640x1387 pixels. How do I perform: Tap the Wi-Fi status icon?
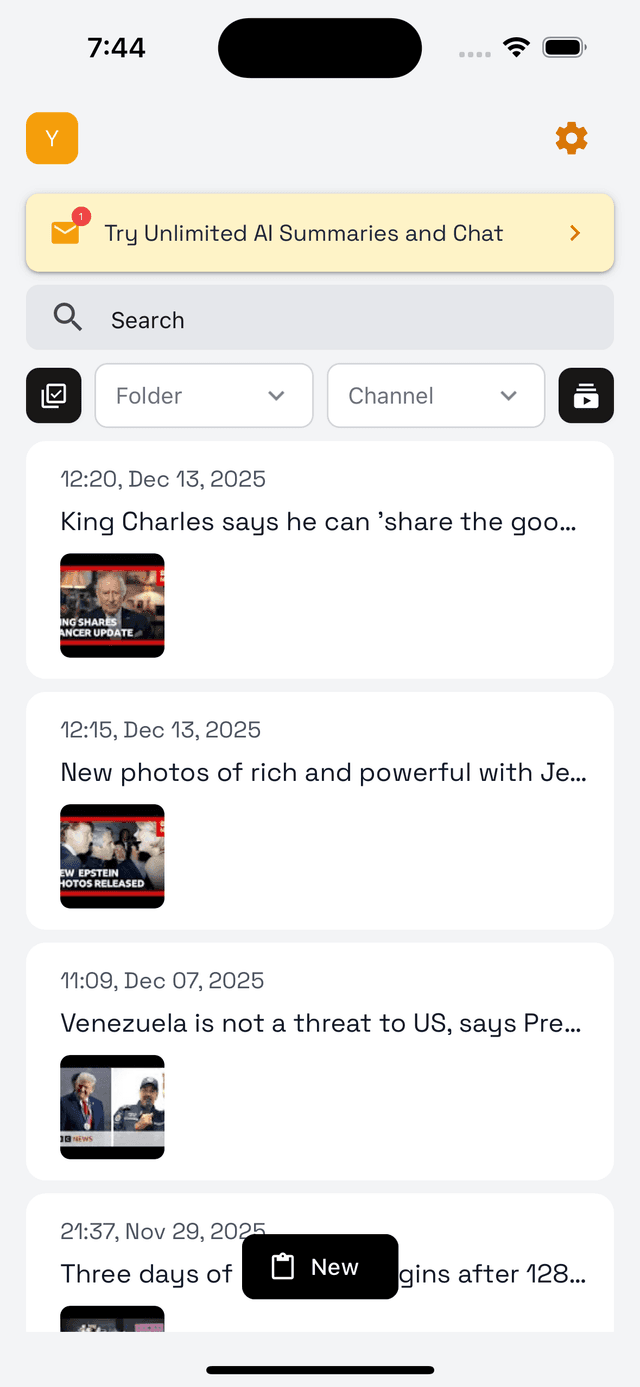click(x=516, y=46)
